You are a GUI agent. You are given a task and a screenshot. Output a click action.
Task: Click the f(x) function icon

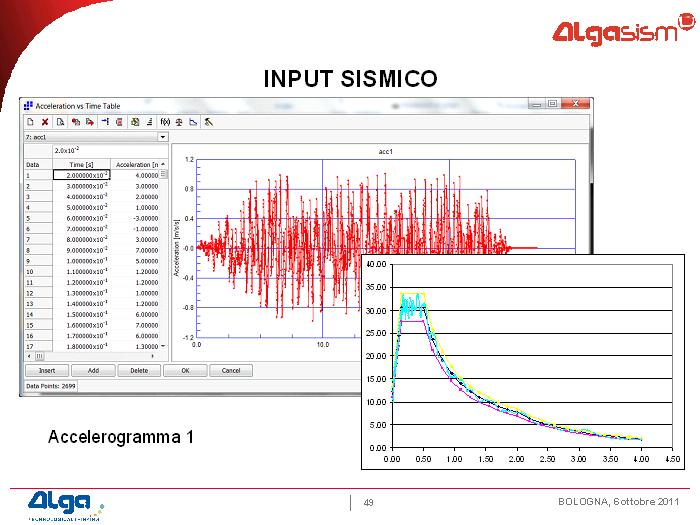tap(165, 121)
